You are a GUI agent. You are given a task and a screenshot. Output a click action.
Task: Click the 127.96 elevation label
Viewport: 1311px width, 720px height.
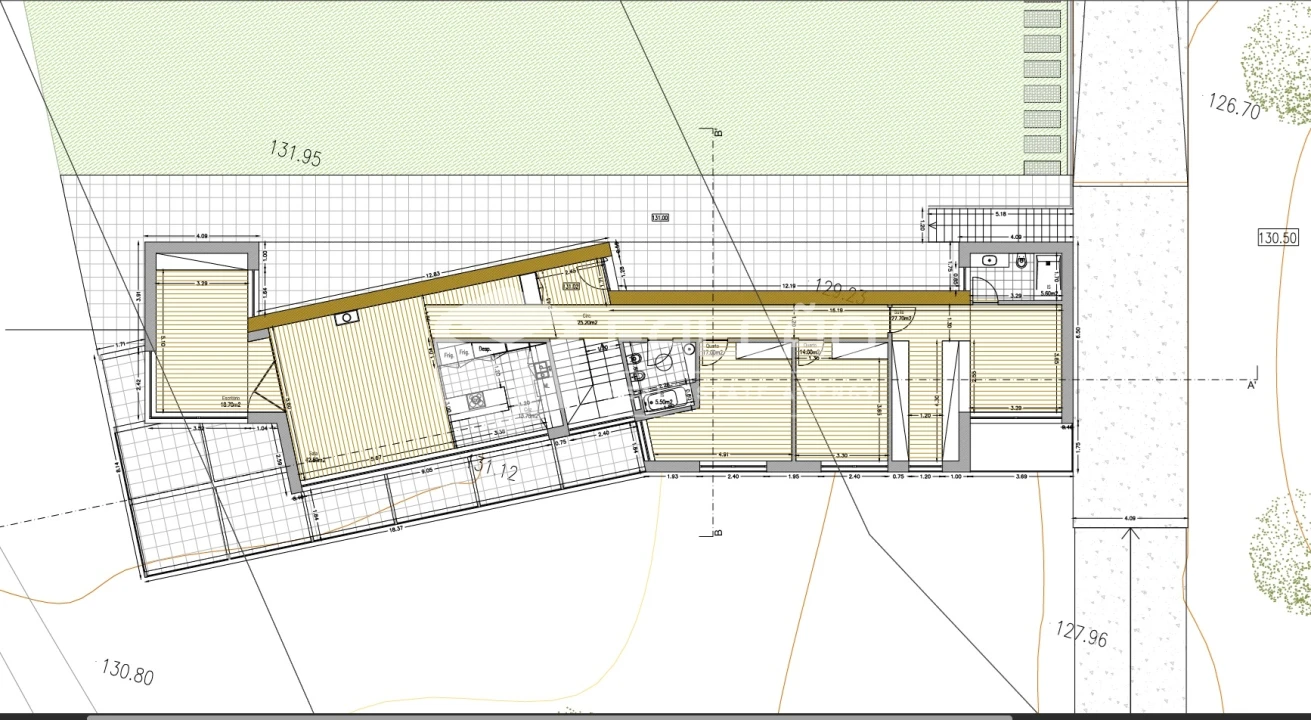[x=1082, y=634]
